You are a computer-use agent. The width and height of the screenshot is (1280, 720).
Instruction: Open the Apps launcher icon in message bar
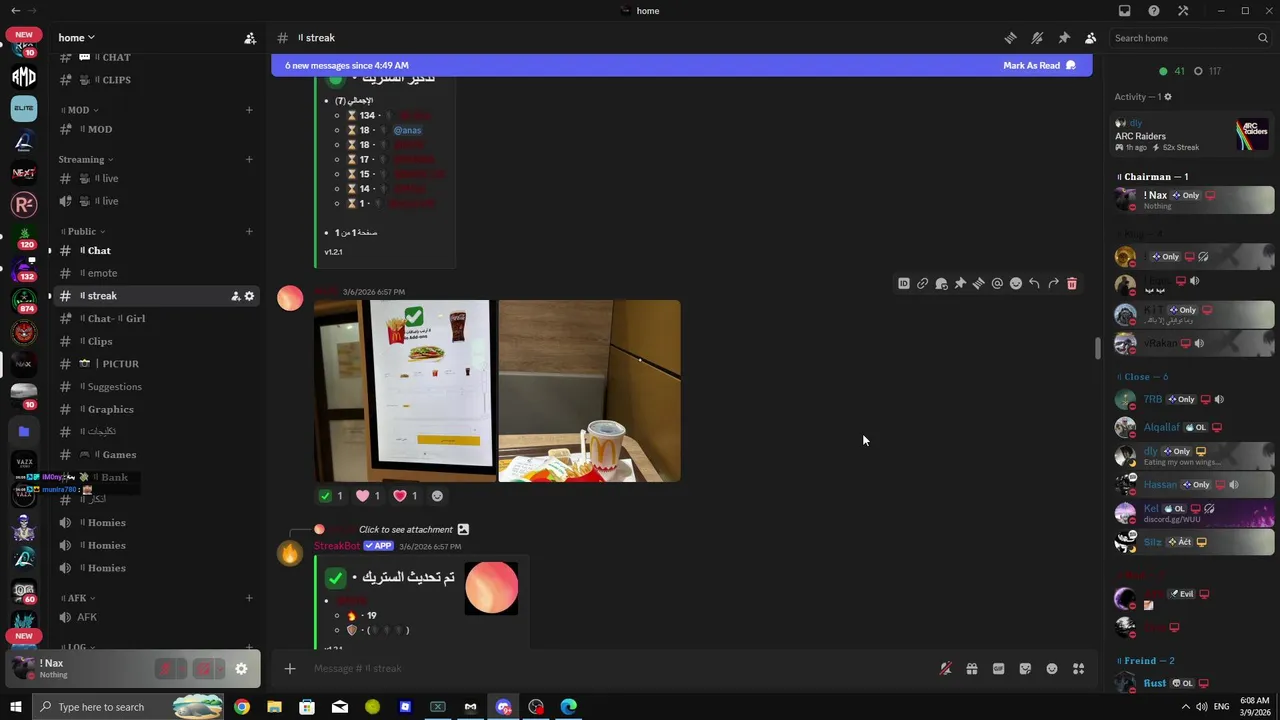[x=1078, y=669]
